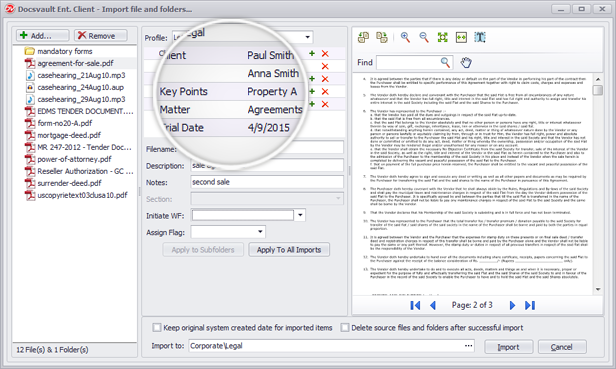Remove the Paul Smith client value with the red X
This screenshot has height=369, width=616.
(x=325, y=54)
